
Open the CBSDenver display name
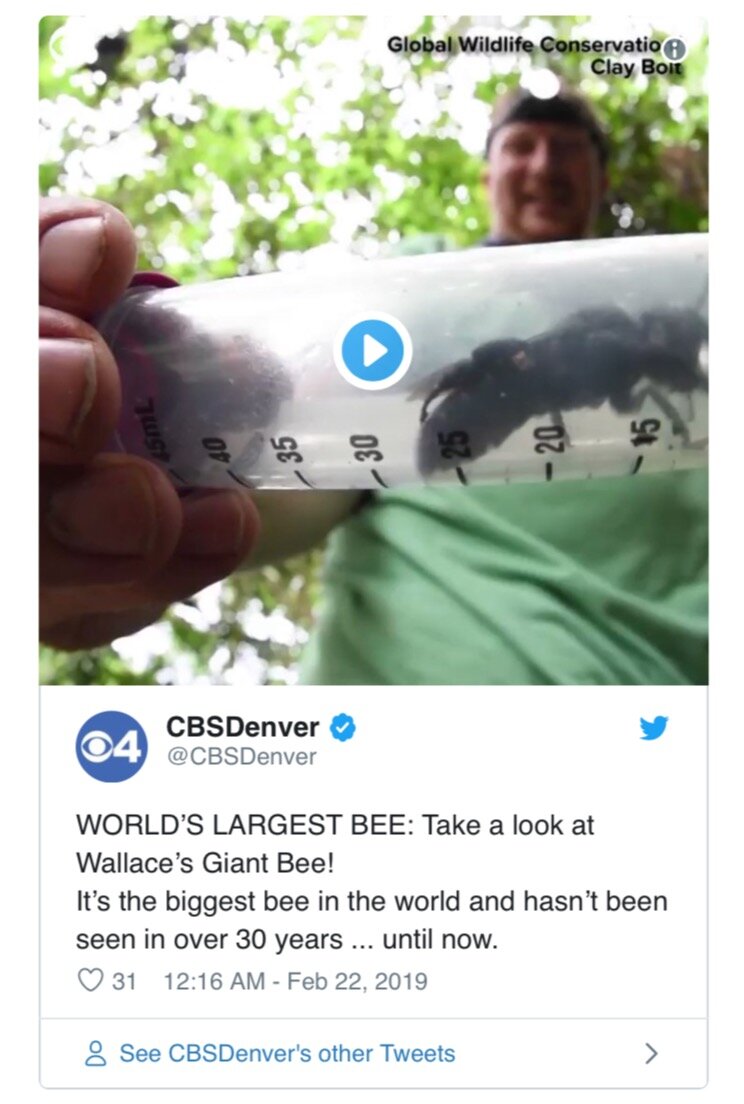[243, 727]
